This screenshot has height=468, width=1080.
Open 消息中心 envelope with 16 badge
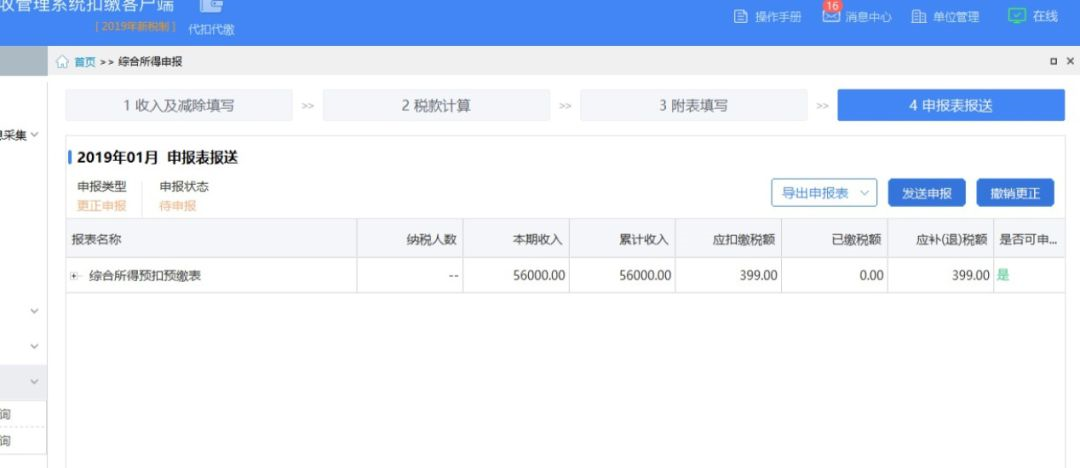point(830,16)
